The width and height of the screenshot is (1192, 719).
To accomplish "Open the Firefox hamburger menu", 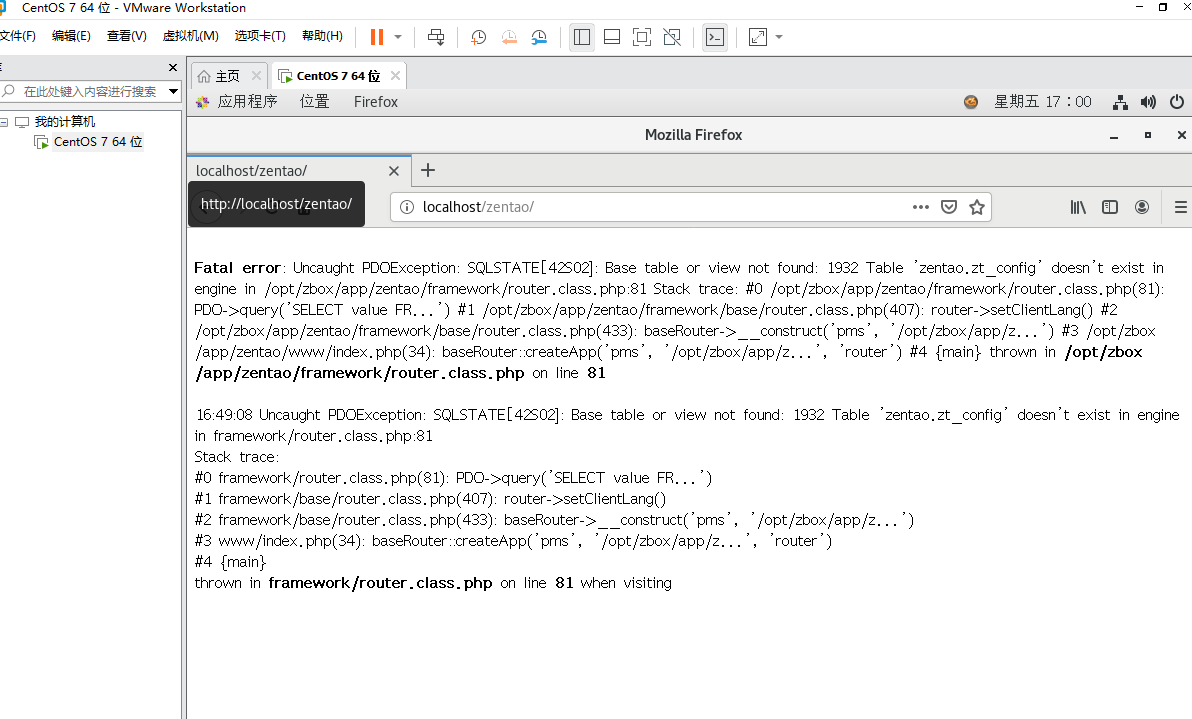I will 1180,207.
